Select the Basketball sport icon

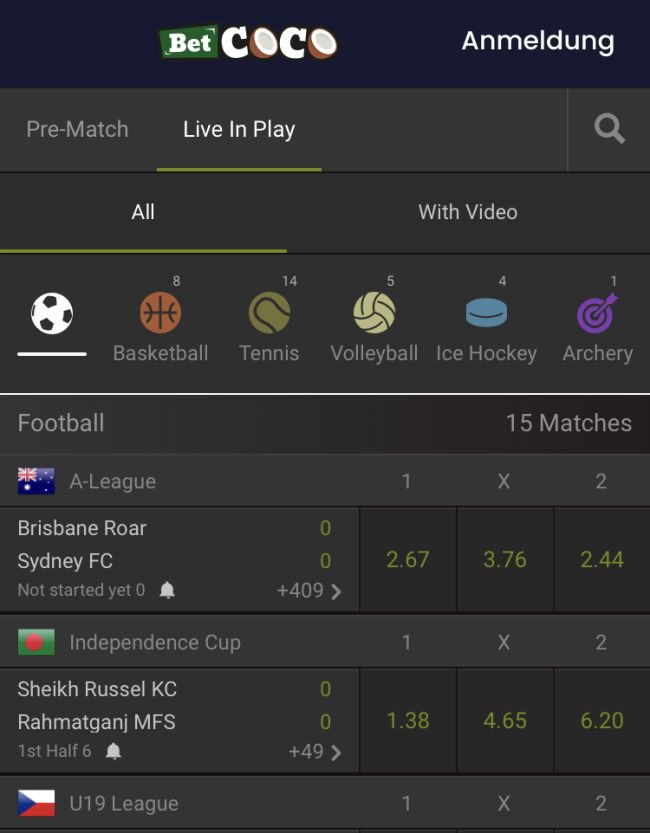pyautogui.click(x=160, y=314)
